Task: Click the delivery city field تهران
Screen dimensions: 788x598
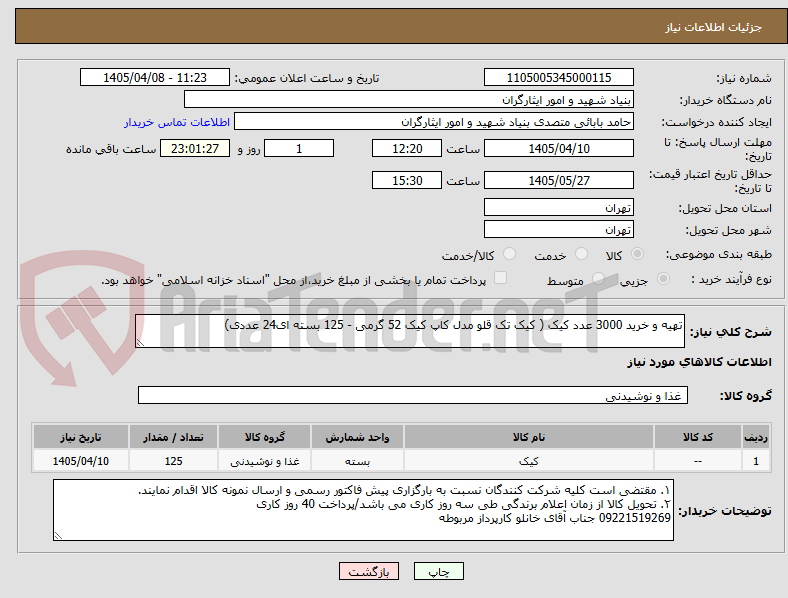Action: coord(559,230)
